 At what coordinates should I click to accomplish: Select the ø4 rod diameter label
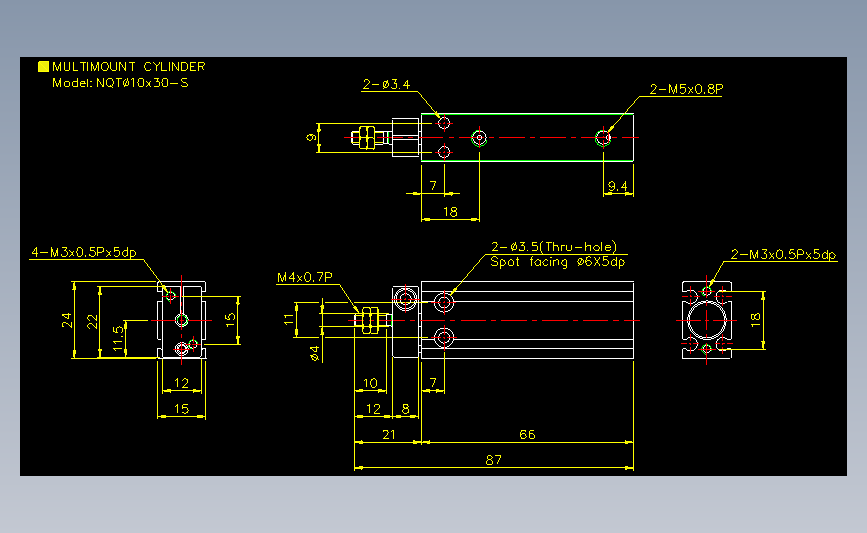pos(314,353)
